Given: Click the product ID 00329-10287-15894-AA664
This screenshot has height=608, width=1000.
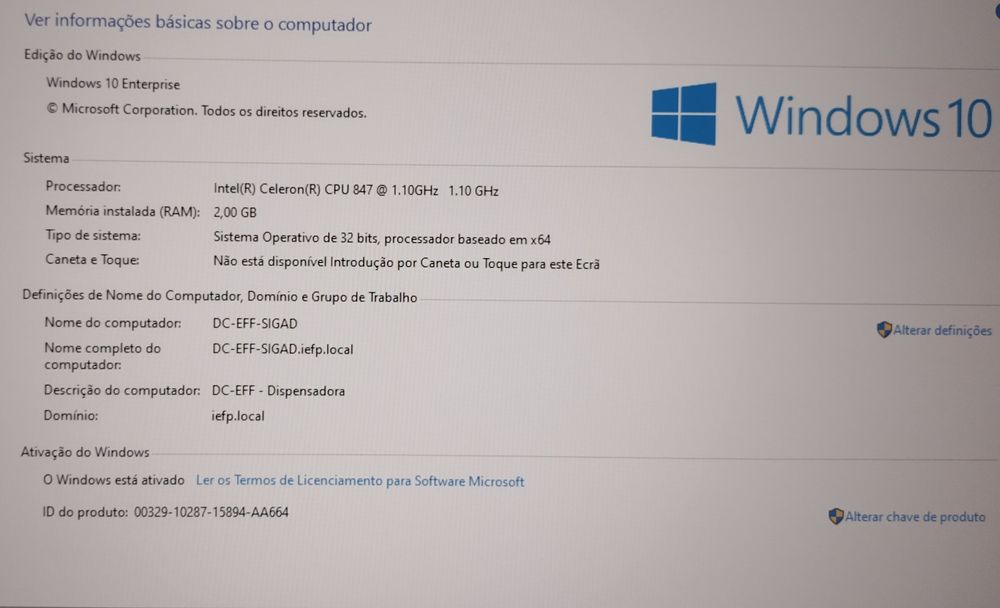Looking at the screenshot, I should pos(211,512).
